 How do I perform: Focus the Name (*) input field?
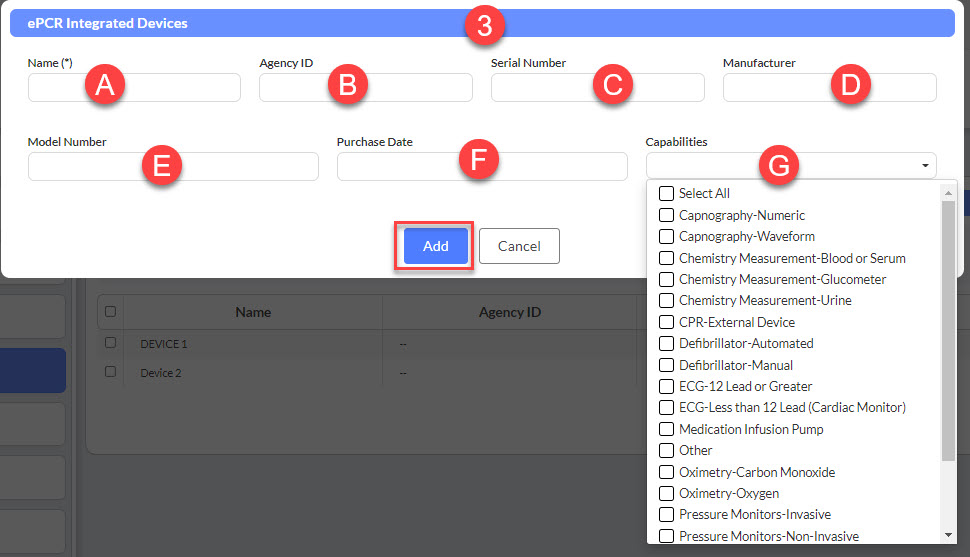tap(134, 87)
